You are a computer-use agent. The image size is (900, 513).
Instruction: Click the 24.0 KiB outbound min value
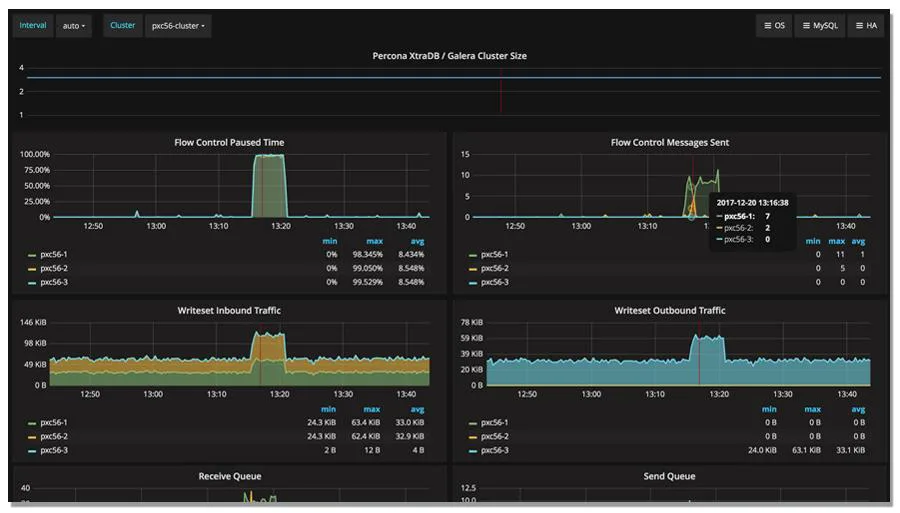762,450
